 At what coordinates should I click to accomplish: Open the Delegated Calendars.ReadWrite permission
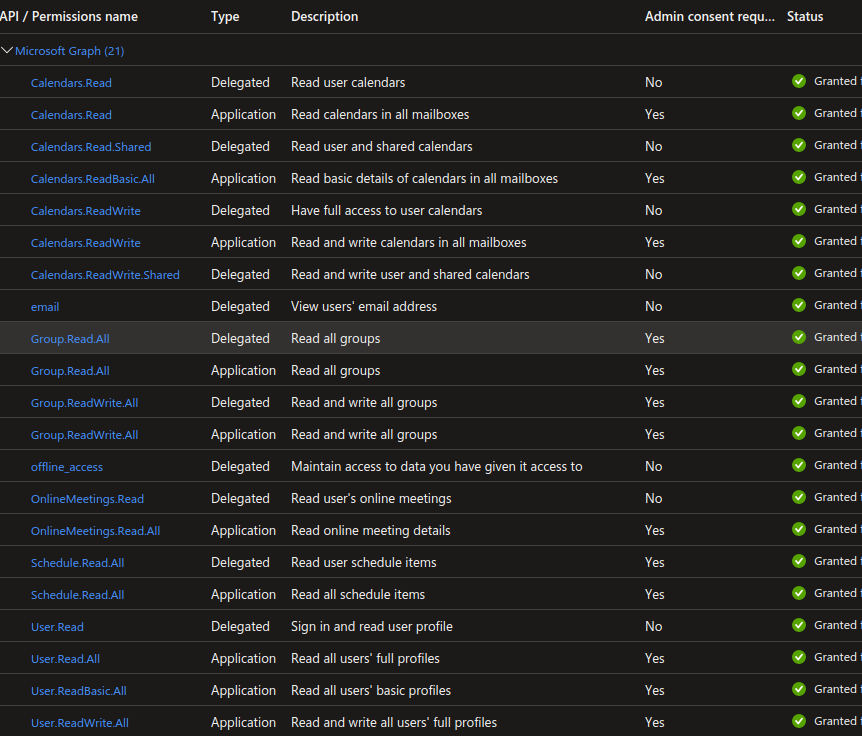[x=85, y=211]
